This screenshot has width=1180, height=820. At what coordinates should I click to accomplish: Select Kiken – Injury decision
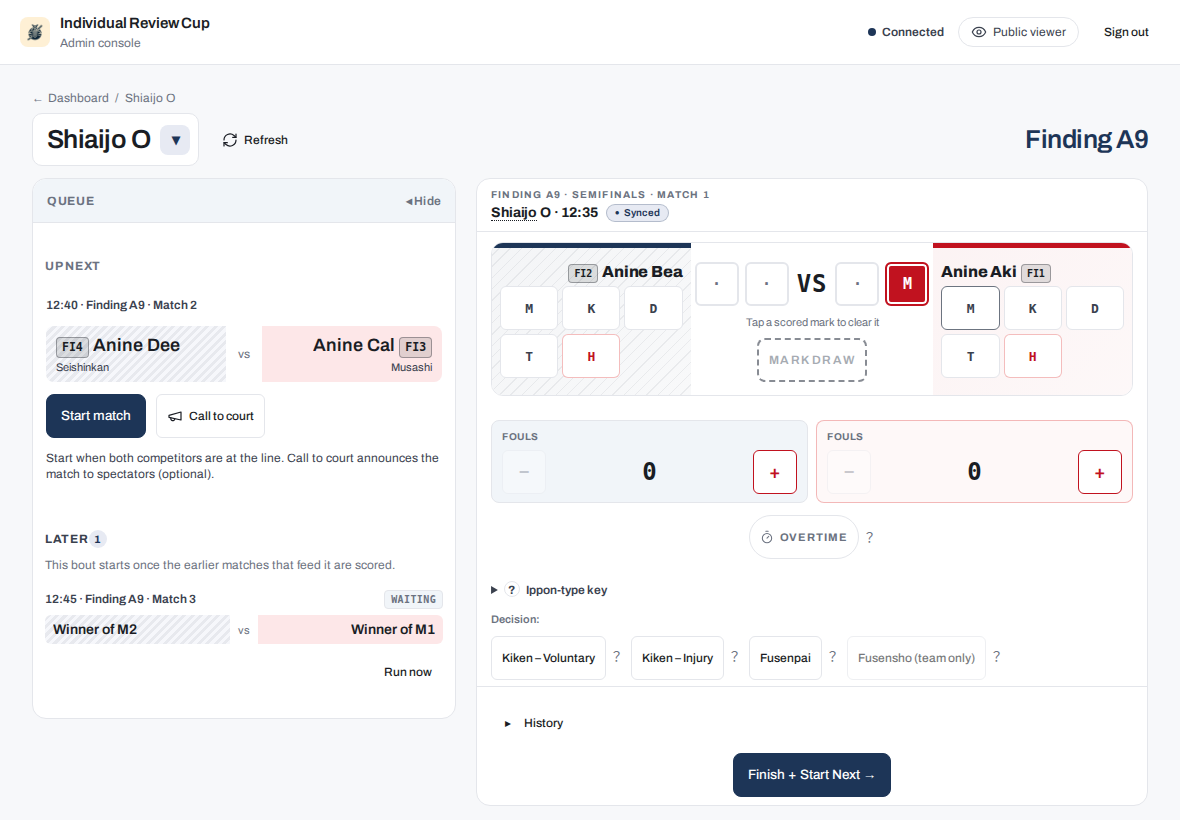pyautogui.click(x=677, y=658)
